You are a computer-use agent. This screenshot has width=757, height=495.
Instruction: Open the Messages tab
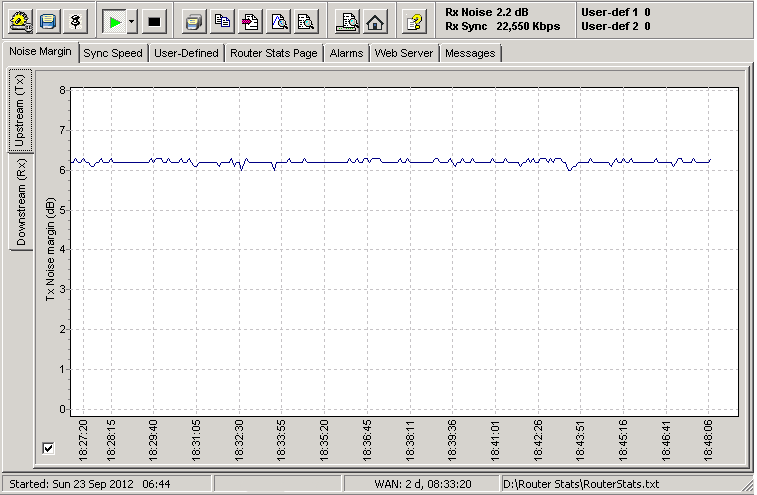(x=469, y=53)
